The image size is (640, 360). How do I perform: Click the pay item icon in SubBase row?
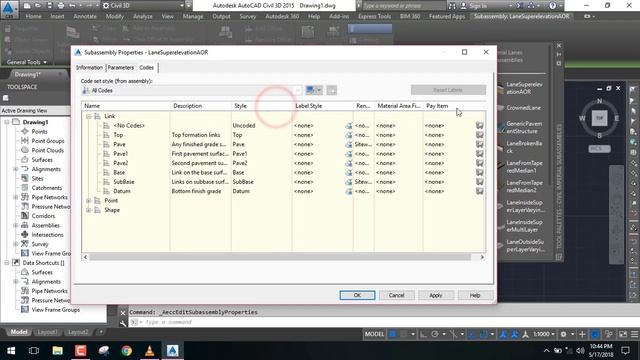pyautogui.click(x=480, y=182)
